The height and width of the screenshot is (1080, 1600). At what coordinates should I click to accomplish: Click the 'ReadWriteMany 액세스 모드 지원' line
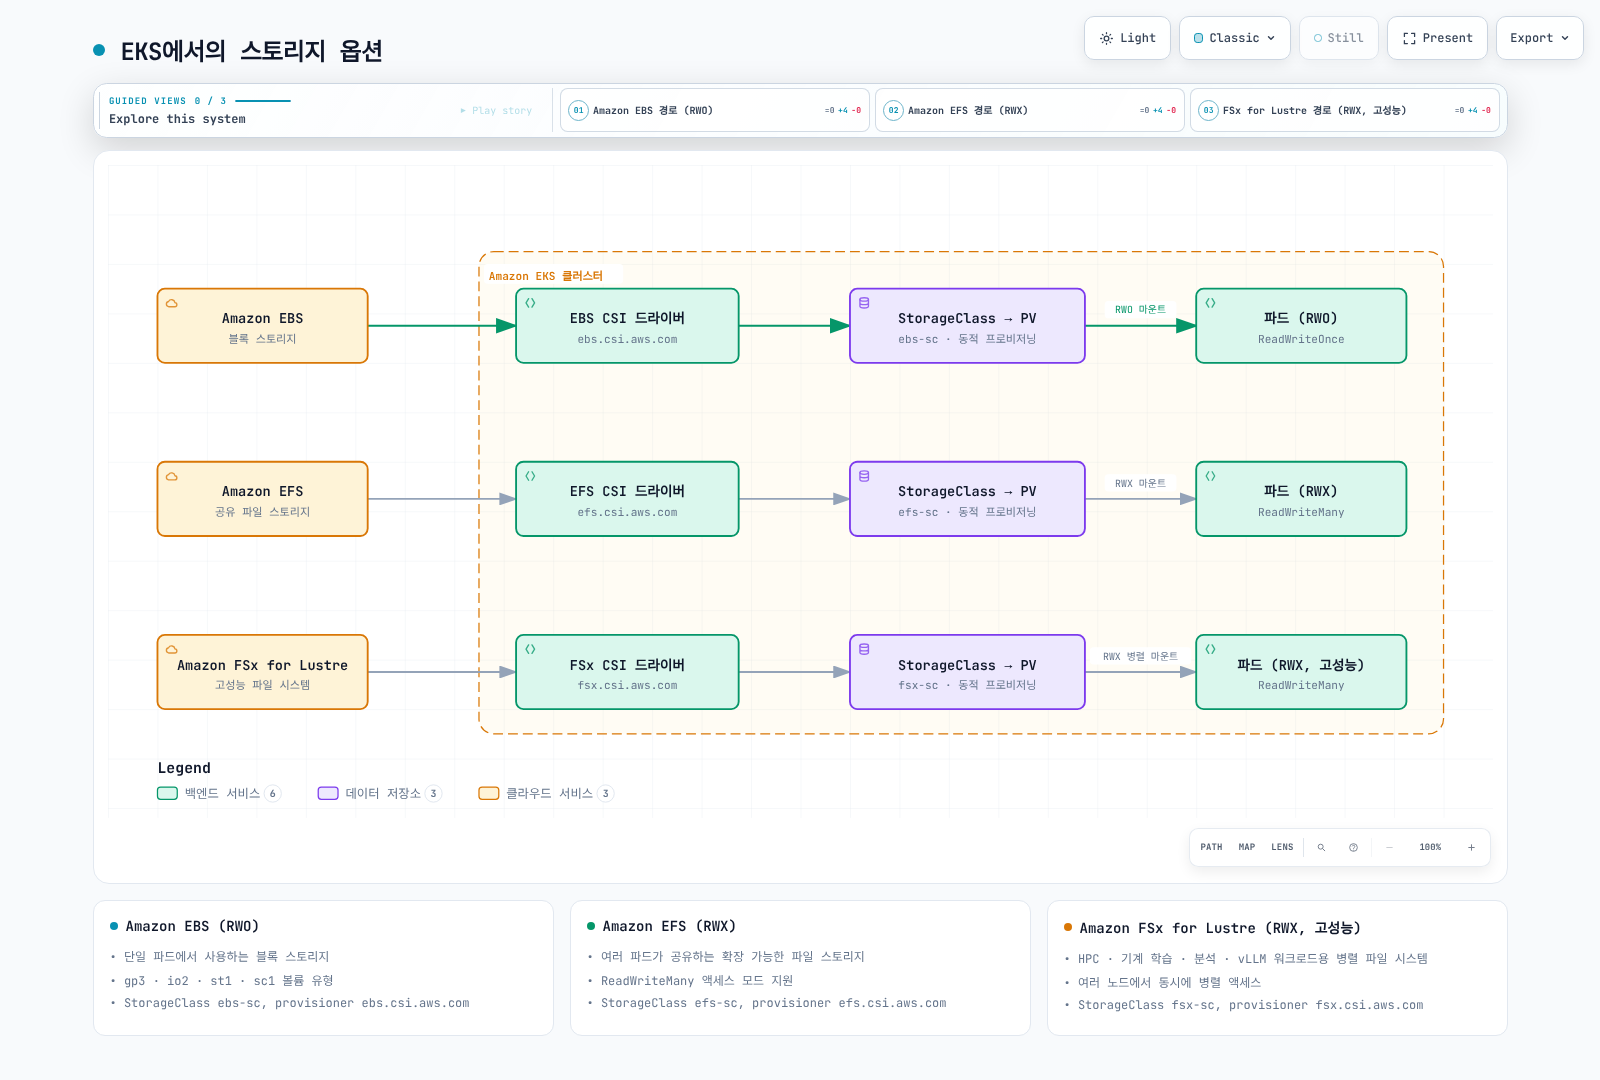[697, 981]
